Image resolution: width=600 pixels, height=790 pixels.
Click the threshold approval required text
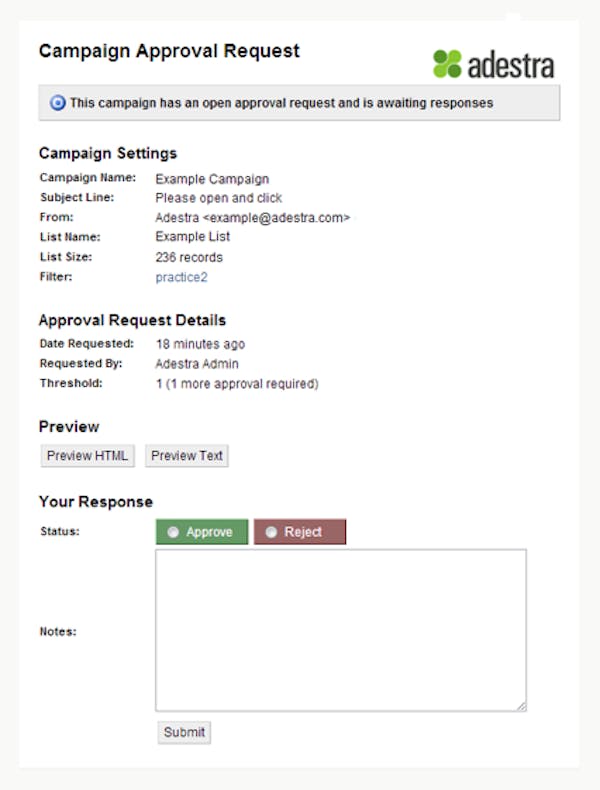click(237, 384)
